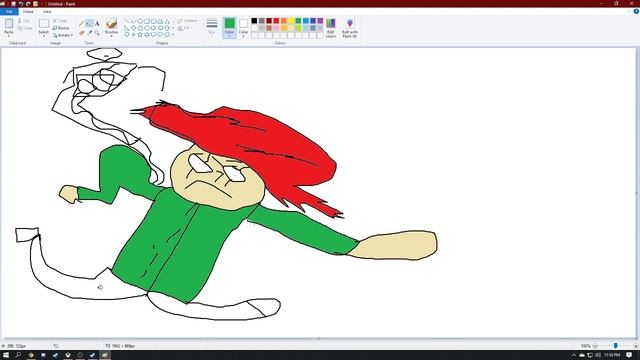Click the Copy button in Clipboard group
Screen dimensions: 640x360
pos(25,28)
